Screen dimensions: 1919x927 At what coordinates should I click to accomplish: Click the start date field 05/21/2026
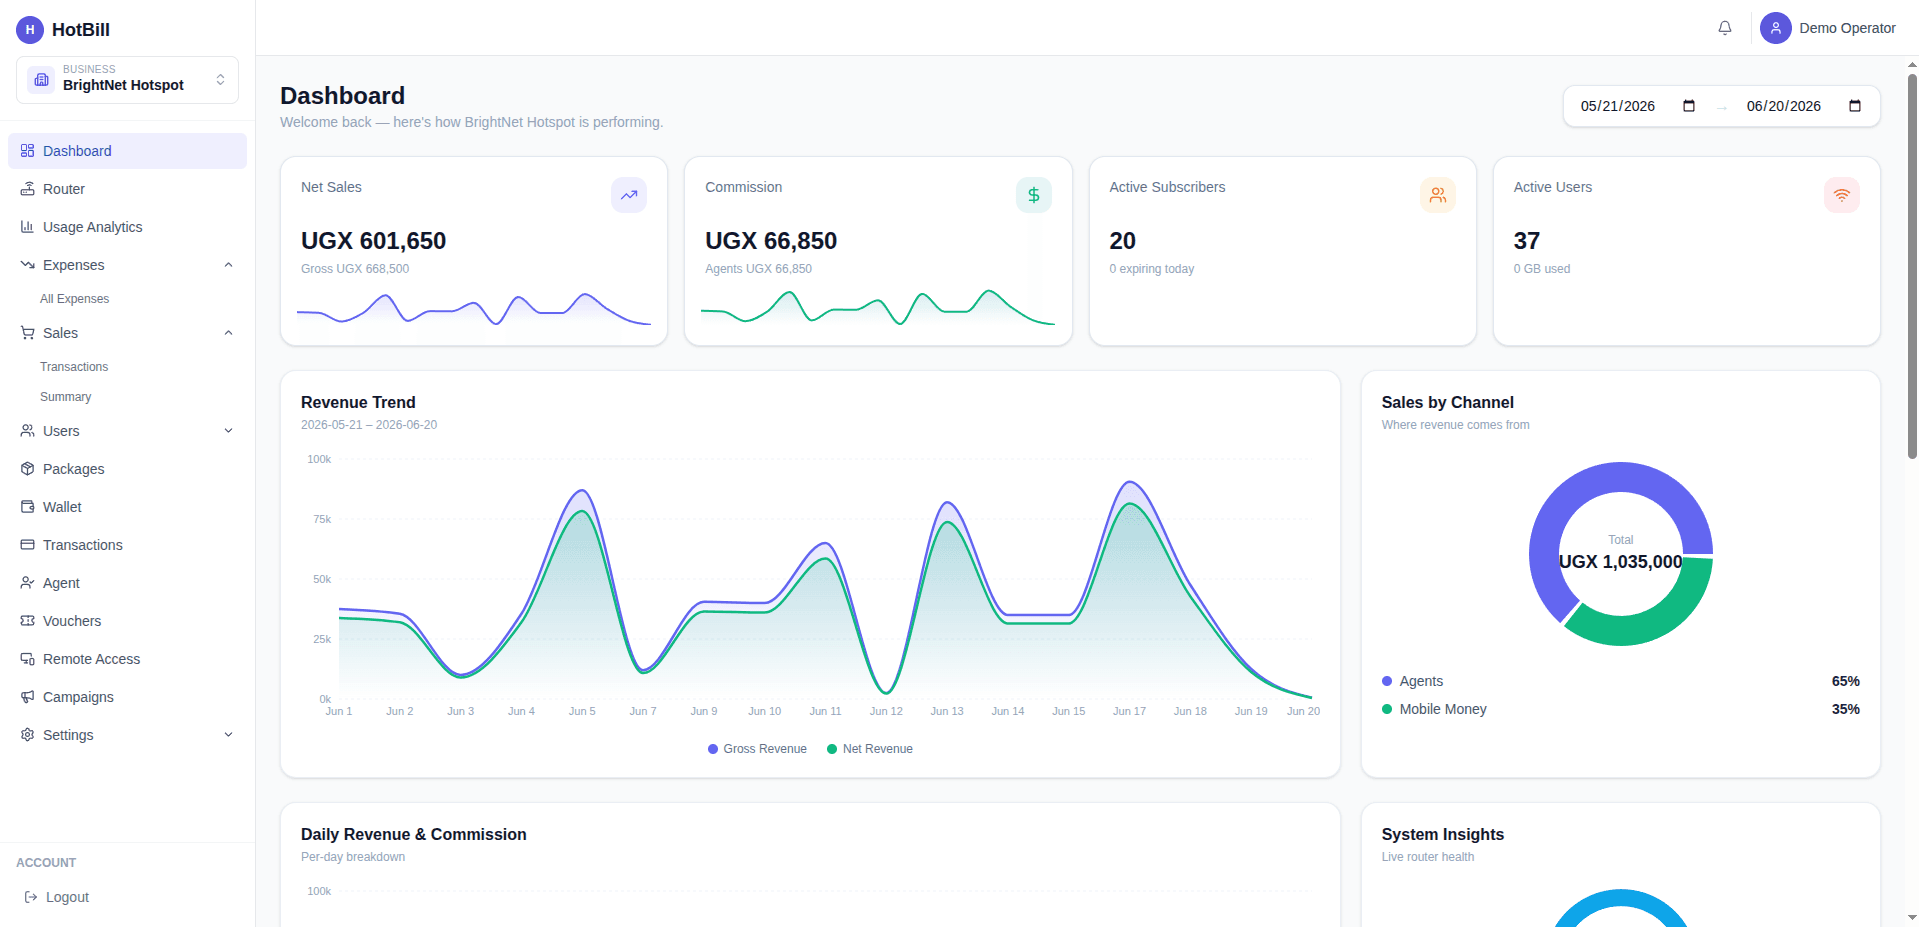pyautogui.click(x=1638, y=106)
